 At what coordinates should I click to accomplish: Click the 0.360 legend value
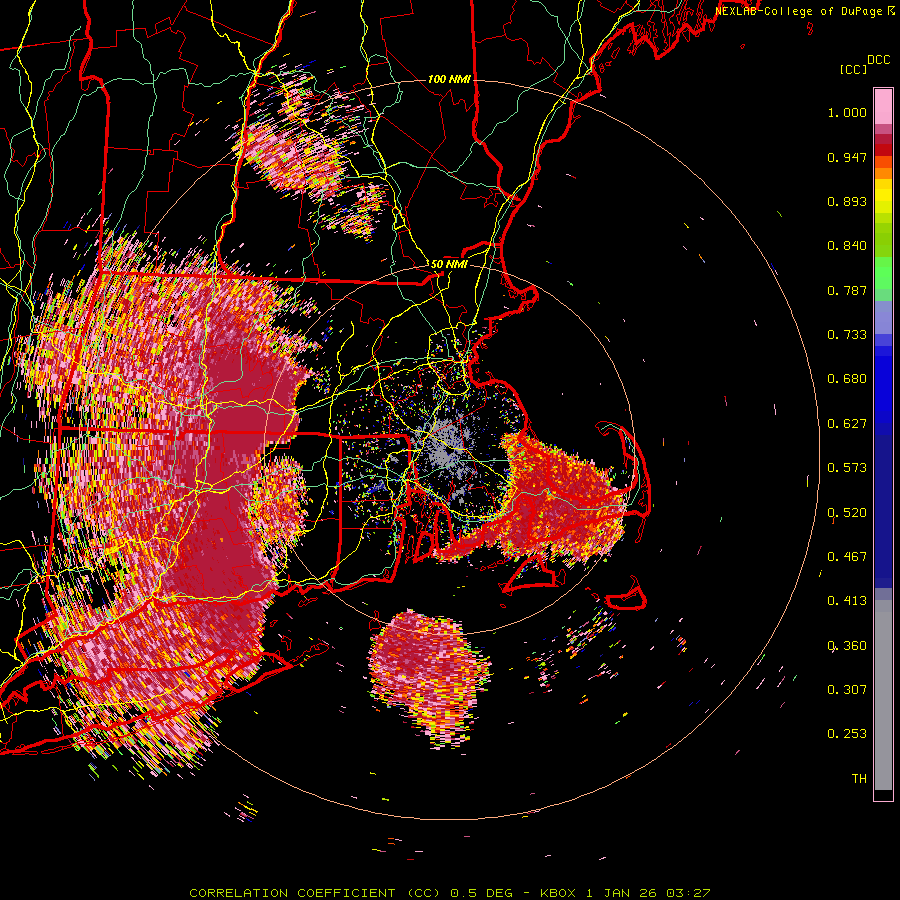847,646
